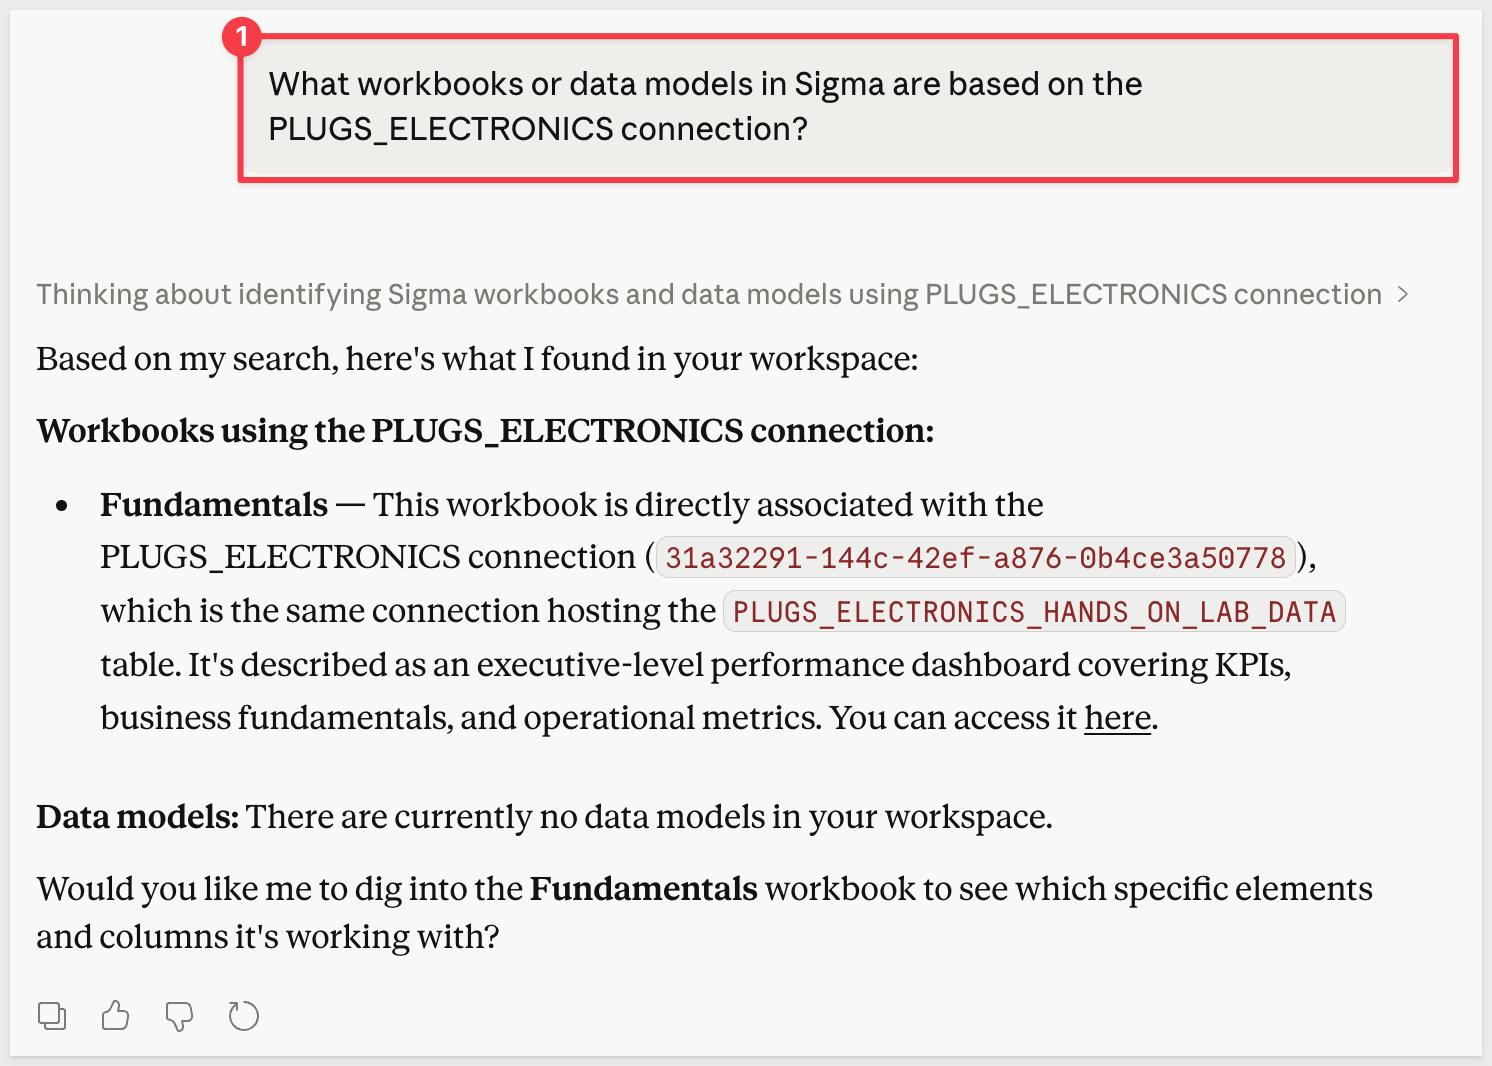Click bold 'Fundamentals' in the closing question

click(643, 889)
